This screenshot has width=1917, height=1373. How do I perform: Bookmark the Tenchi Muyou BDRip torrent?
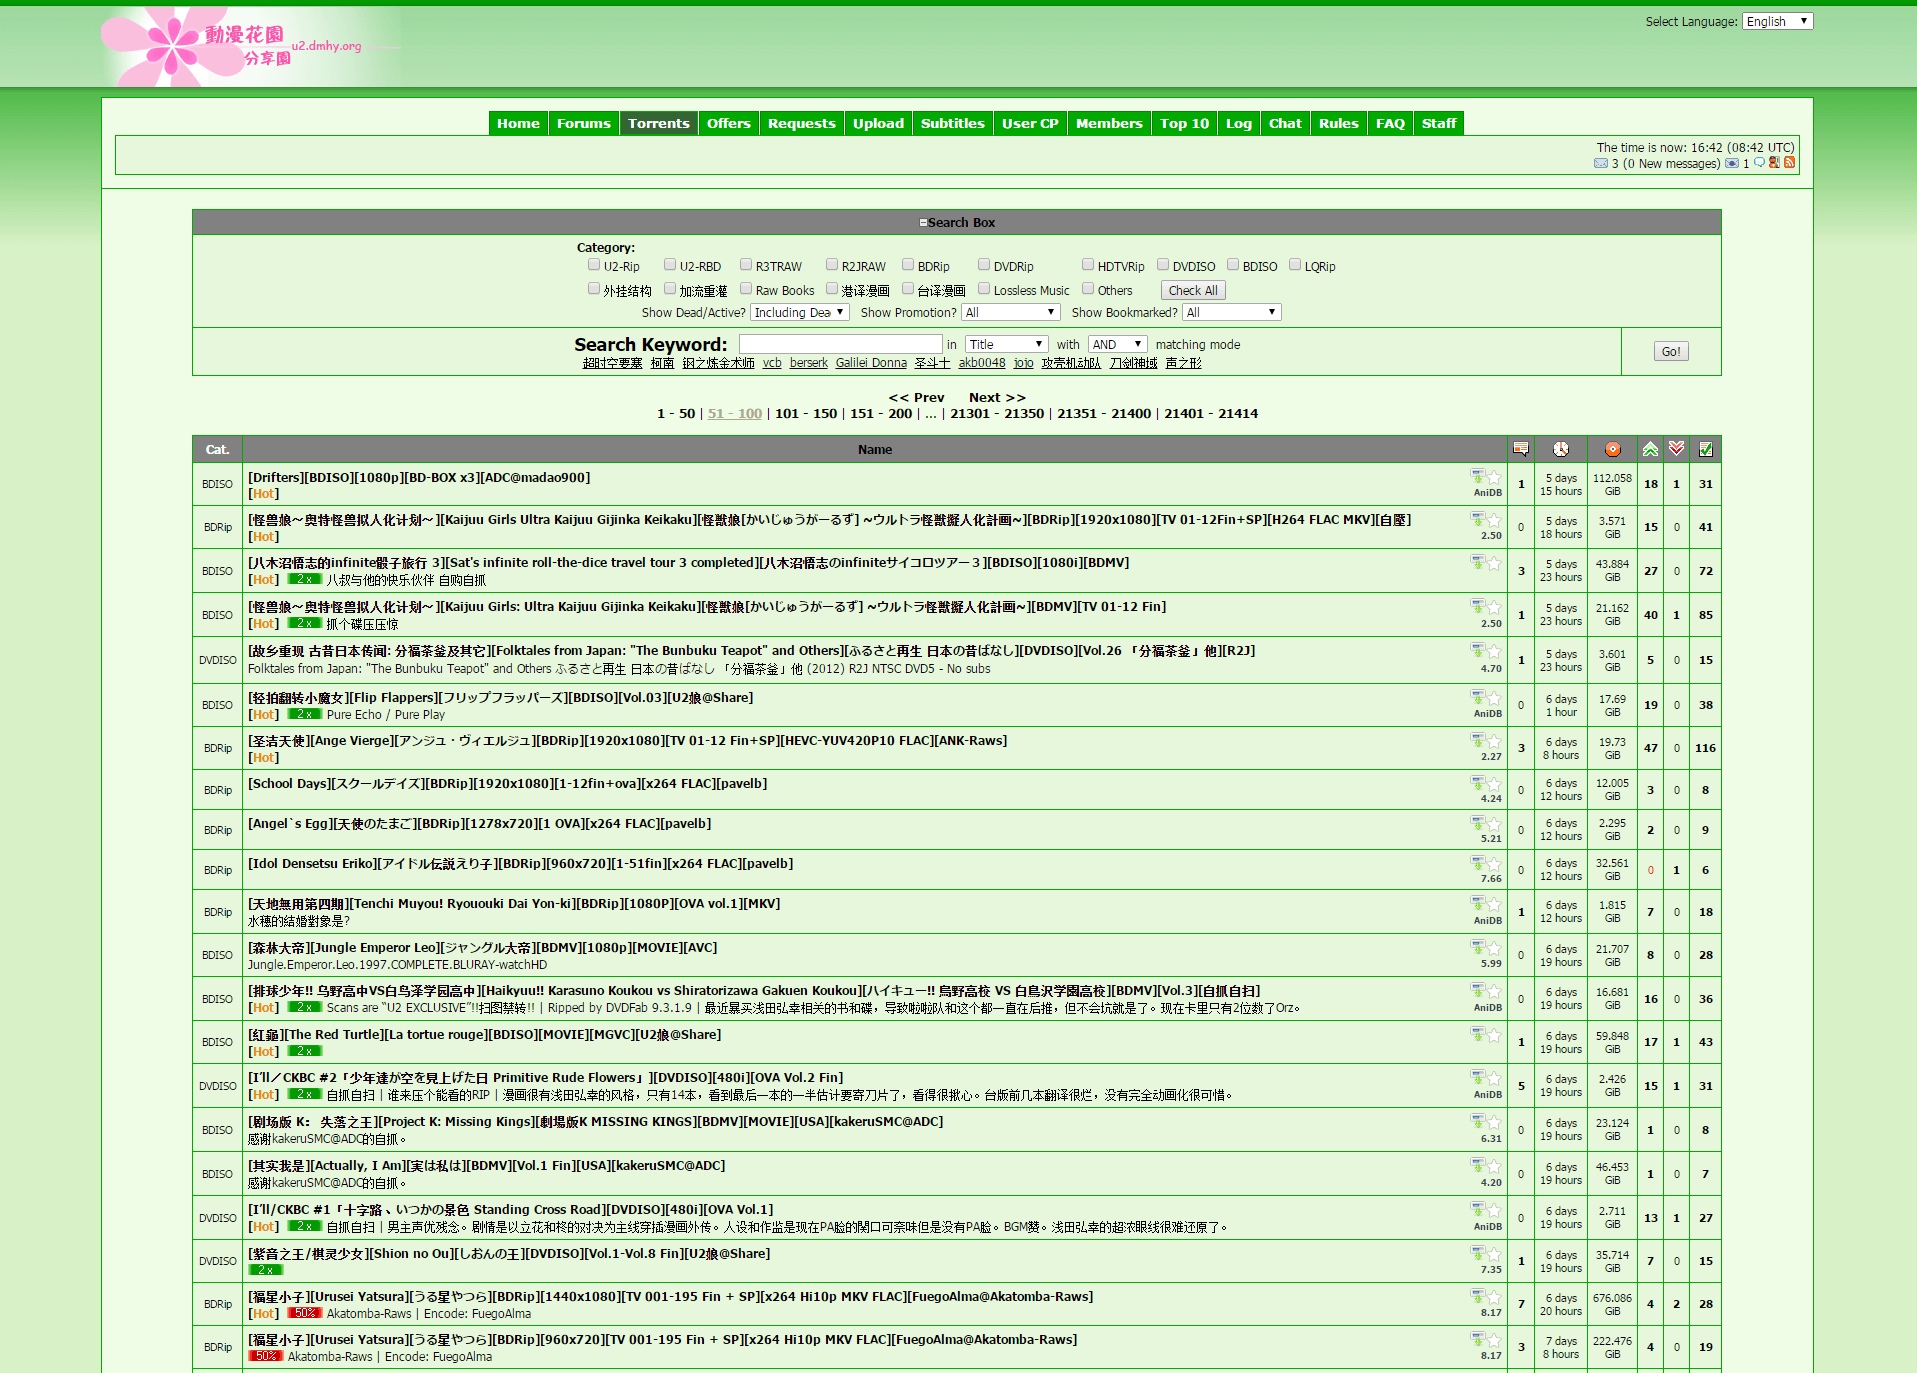coord(1494,903)
